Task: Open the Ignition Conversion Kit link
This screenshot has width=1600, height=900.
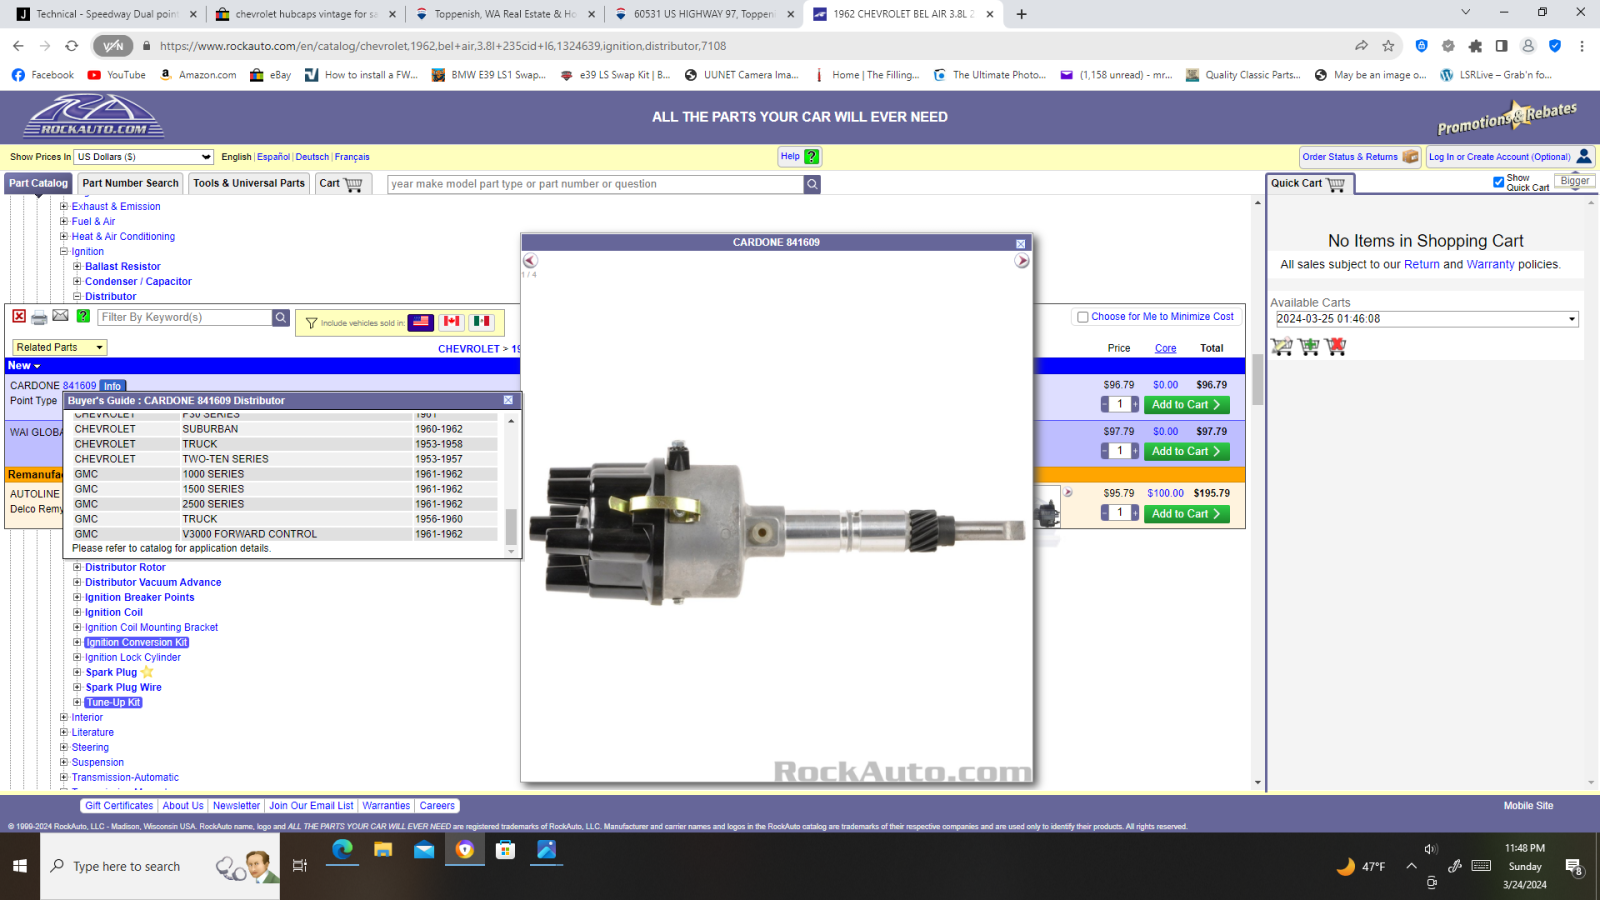Action: click(x=137, y=643)
